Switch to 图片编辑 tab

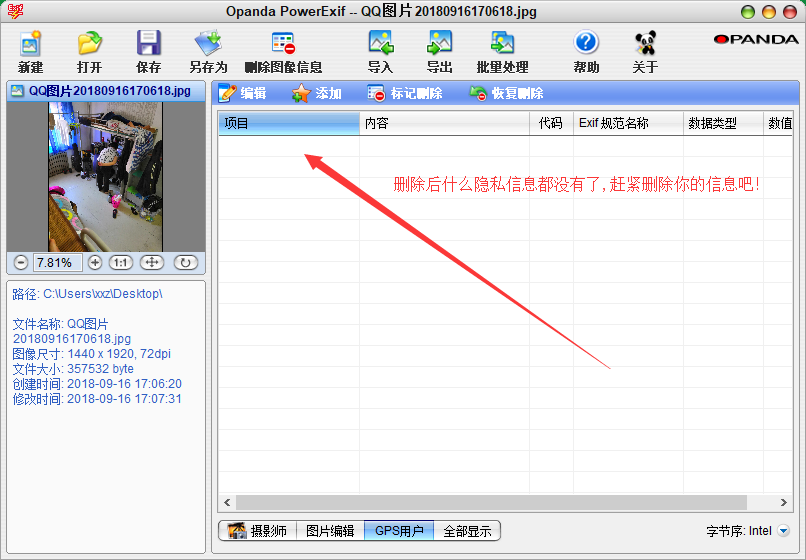pyautogui.click(x=330, y=531)
